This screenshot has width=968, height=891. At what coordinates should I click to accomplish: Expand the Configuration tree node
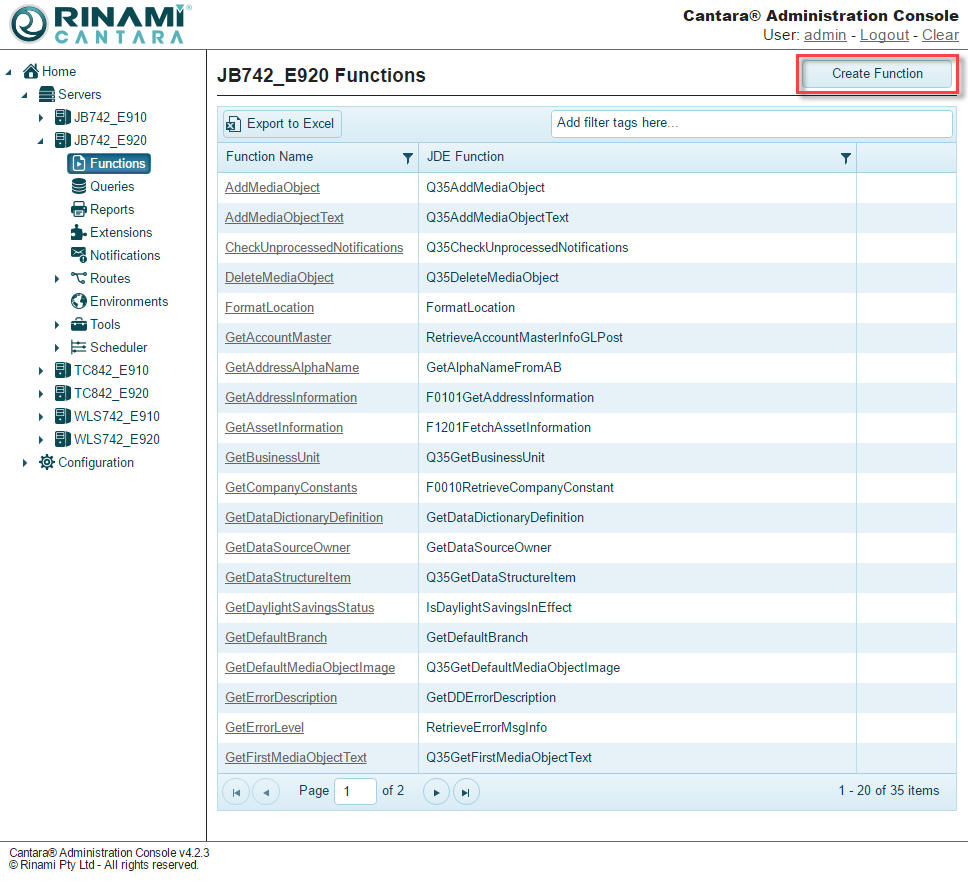coord(25,463)
